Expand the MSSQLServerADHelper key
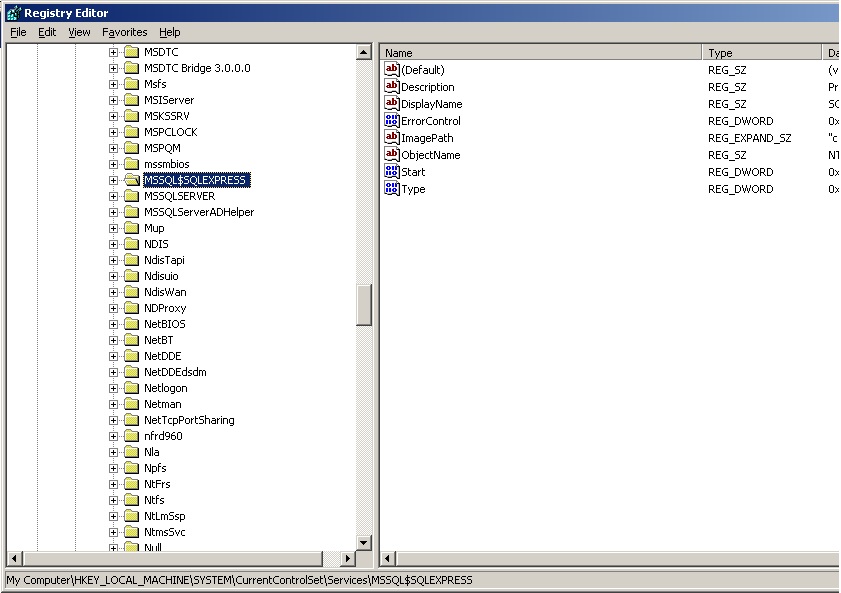The height and width of the screenshot is (593, 841). 113,212
